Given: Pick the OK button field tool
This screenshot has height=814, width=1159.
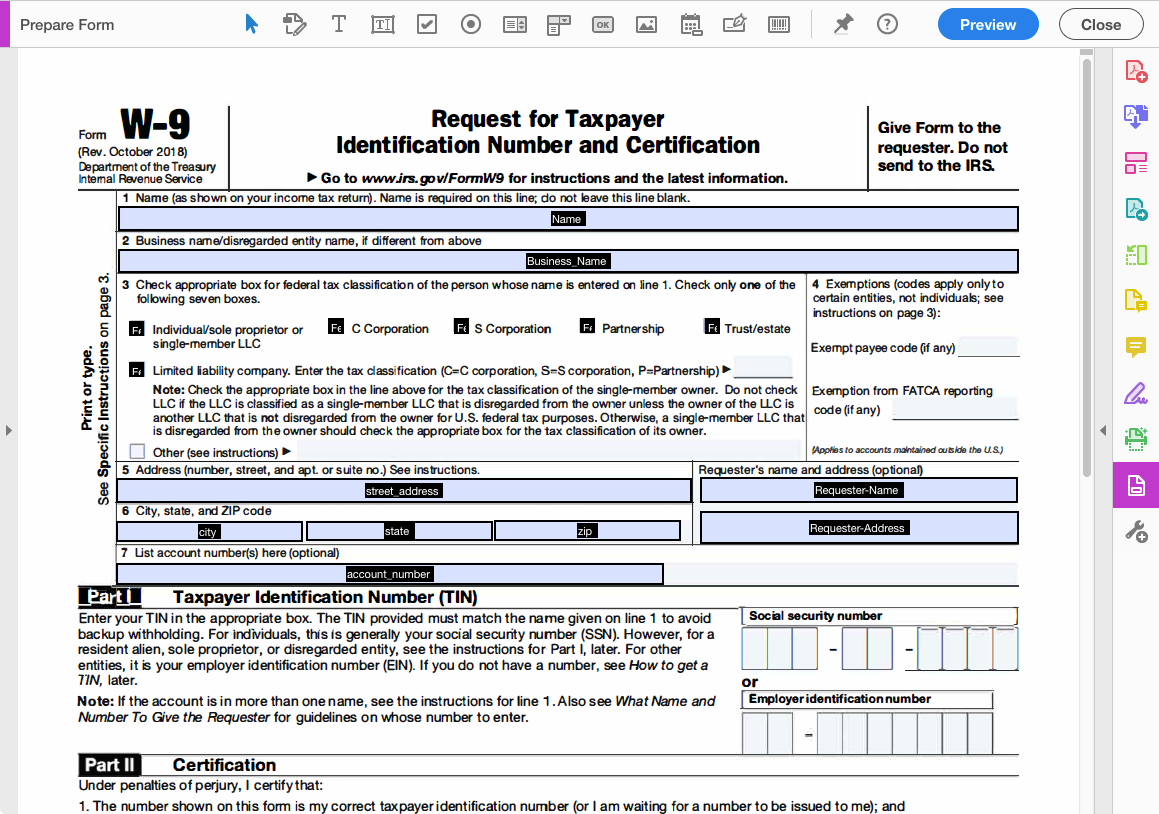Looking at the screenshot, I should click(x=602, y=24).
